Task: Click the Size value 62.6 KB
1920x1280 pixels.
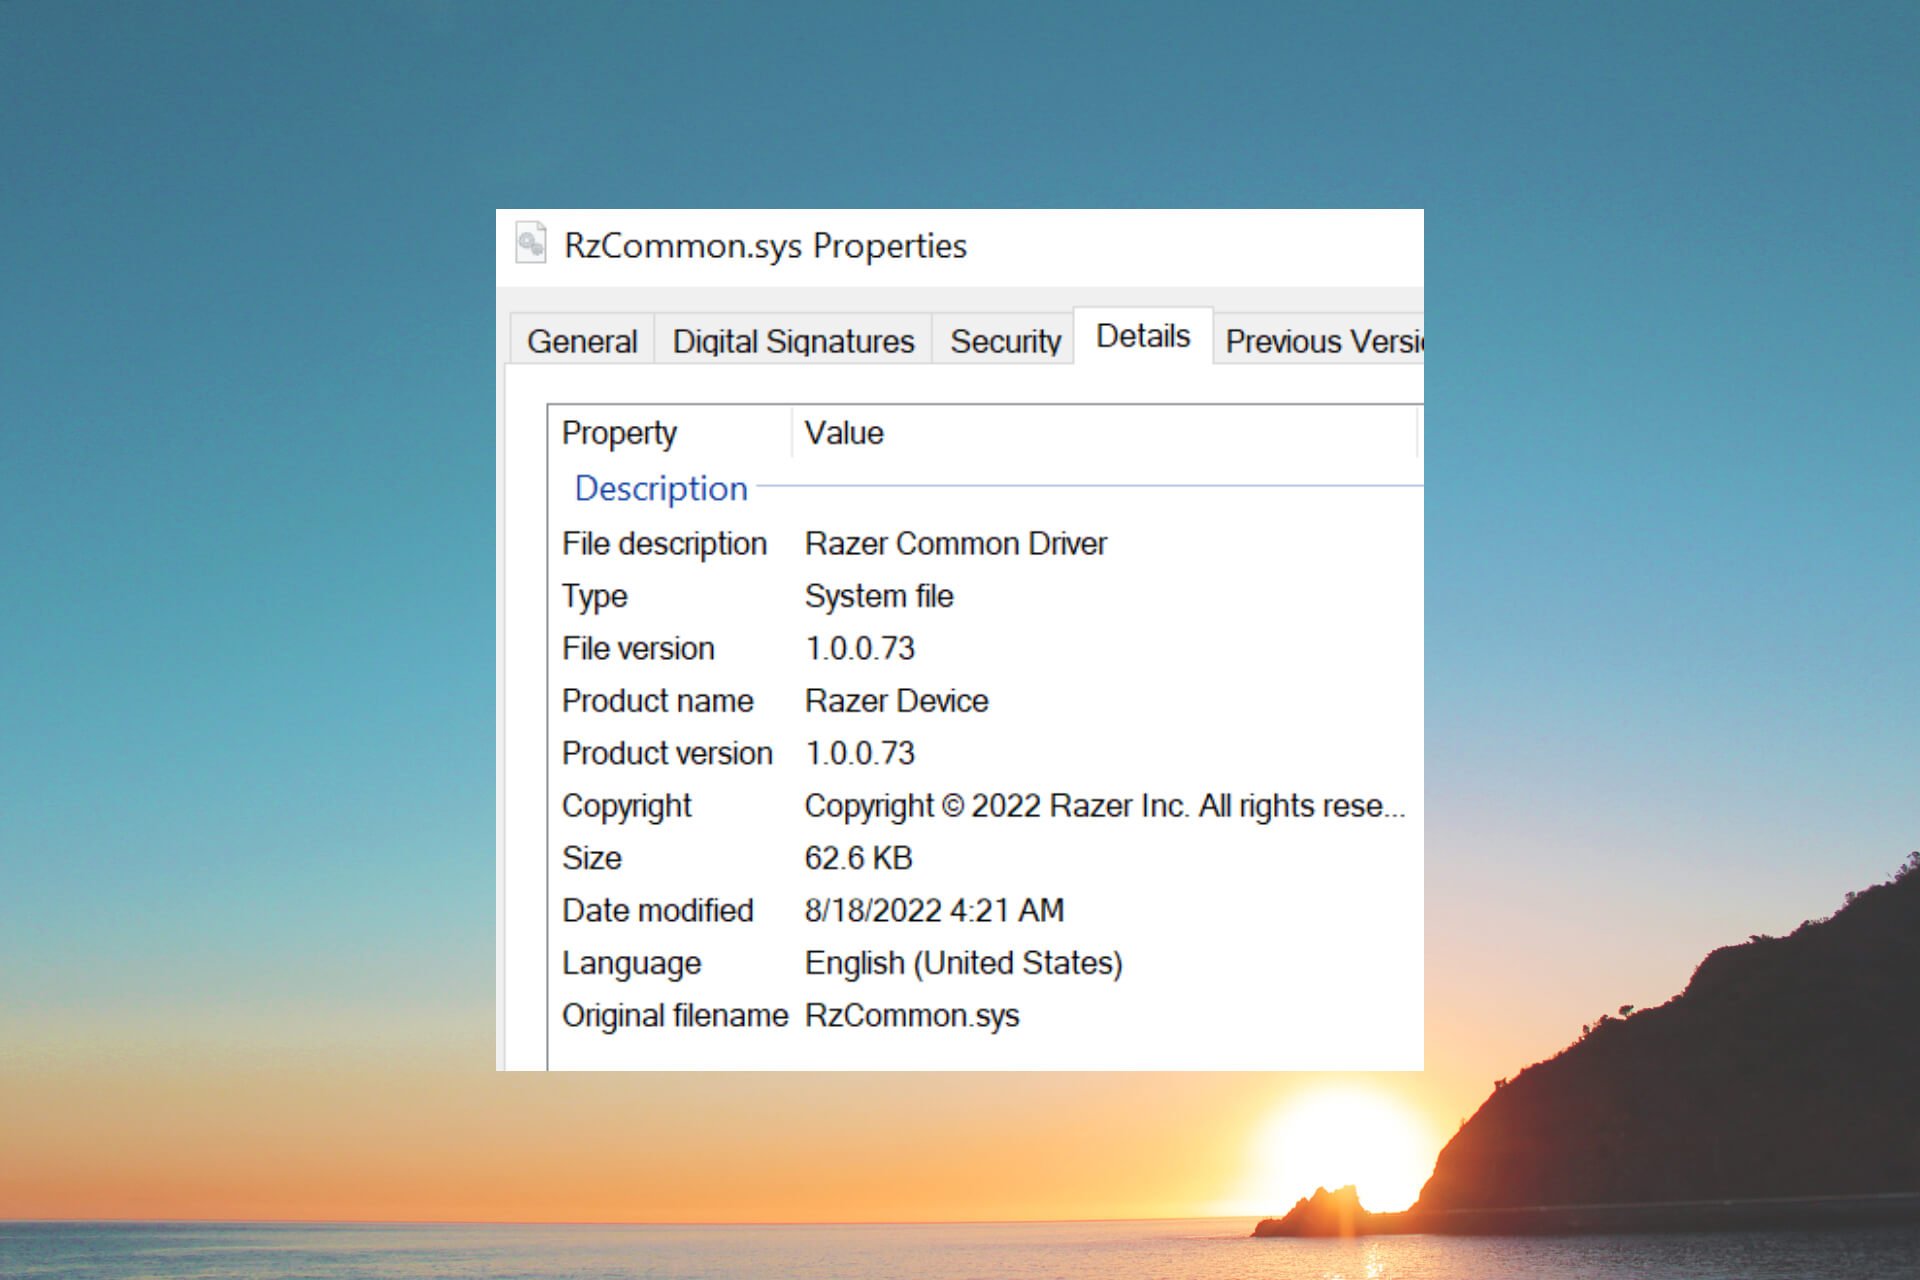Action: (858, 858)
